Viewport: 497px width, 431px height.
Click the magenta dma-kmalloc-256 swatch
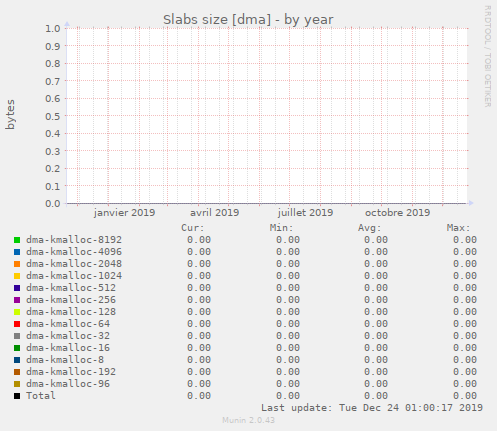point(17,300)
